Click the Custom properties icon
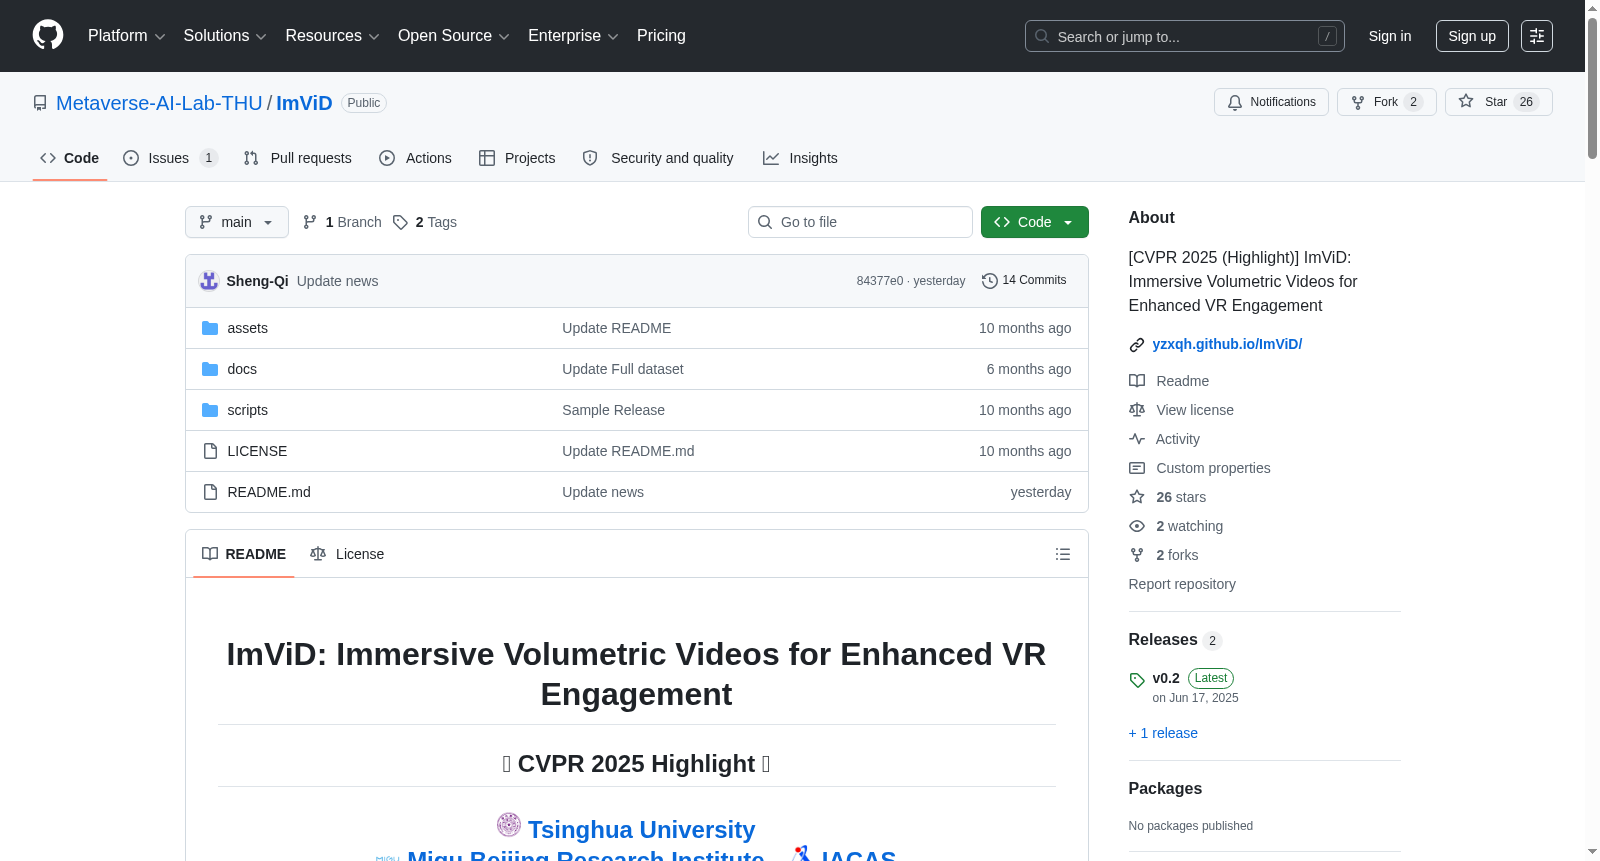The height and width of the screenshot is (861, 1600). click(x=1137, y=468)
